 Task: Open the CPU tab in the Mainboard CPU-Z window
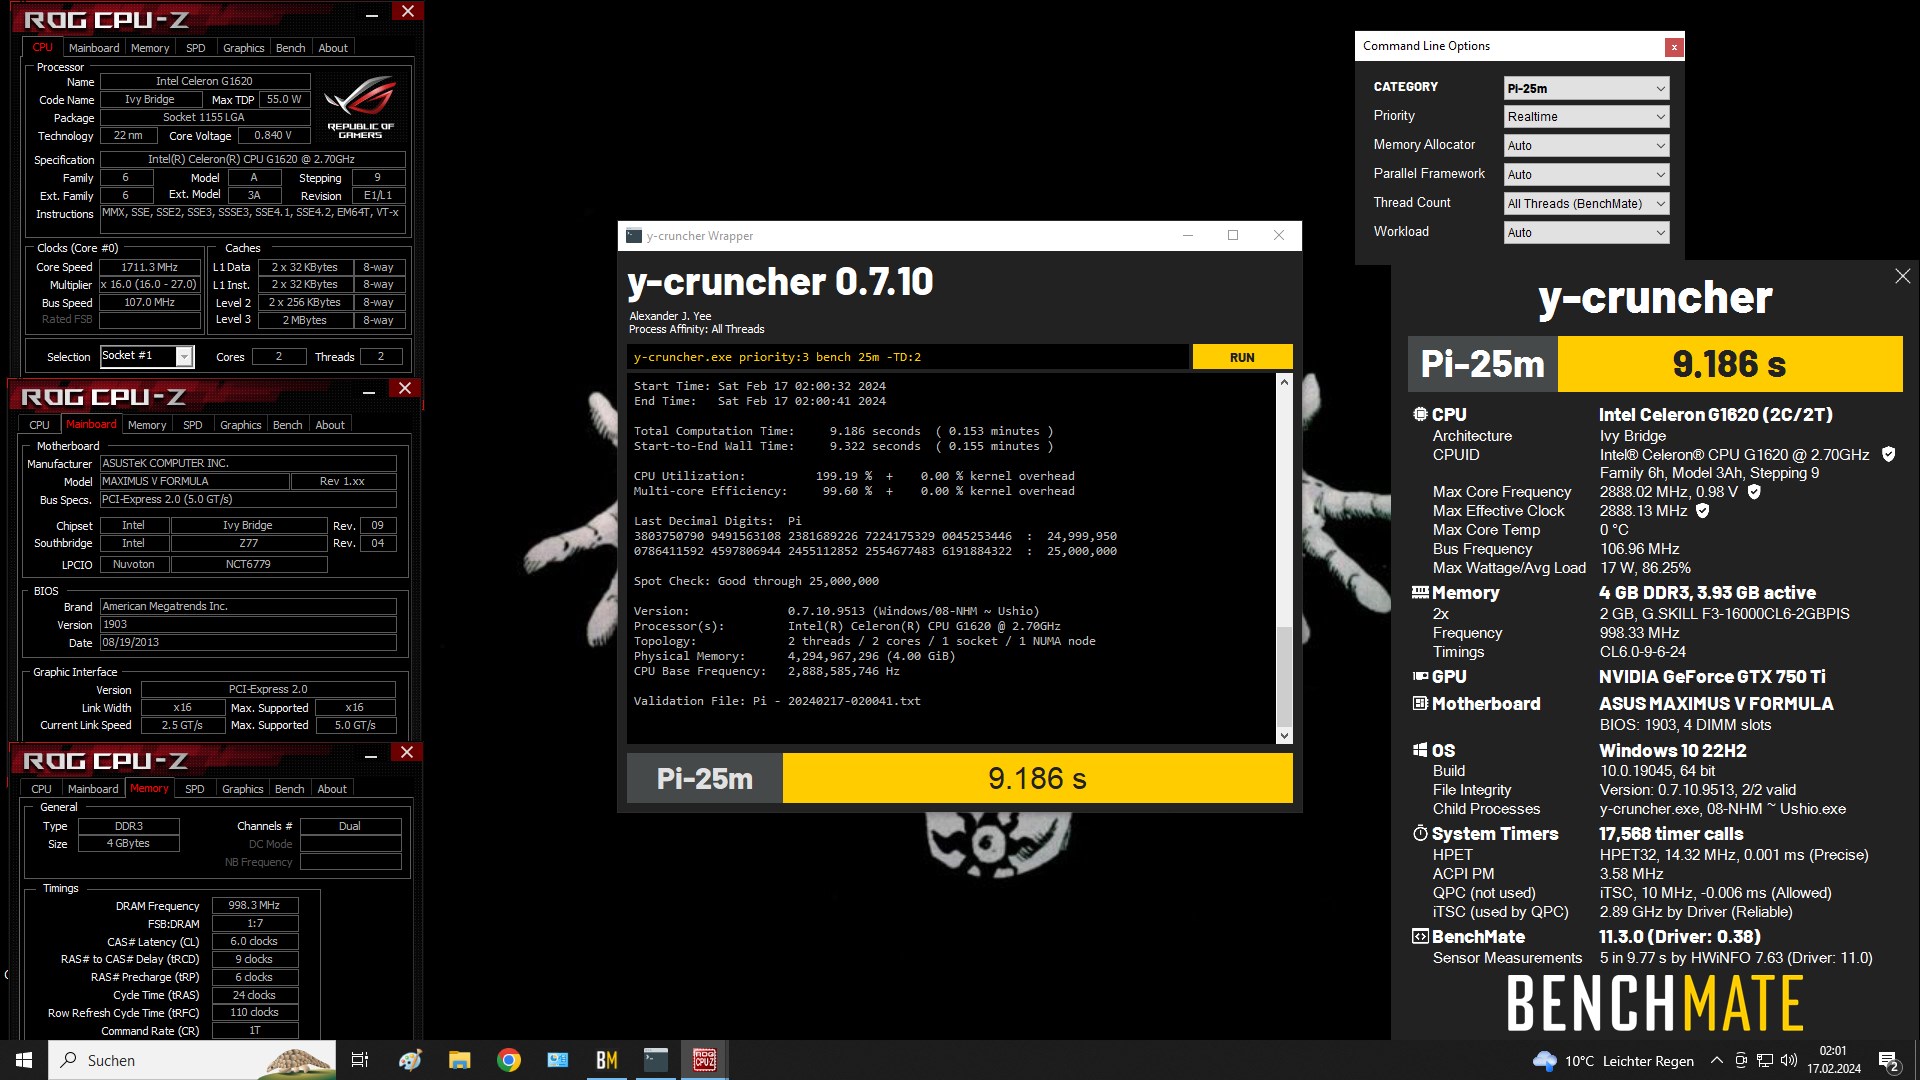click(39, 425)
